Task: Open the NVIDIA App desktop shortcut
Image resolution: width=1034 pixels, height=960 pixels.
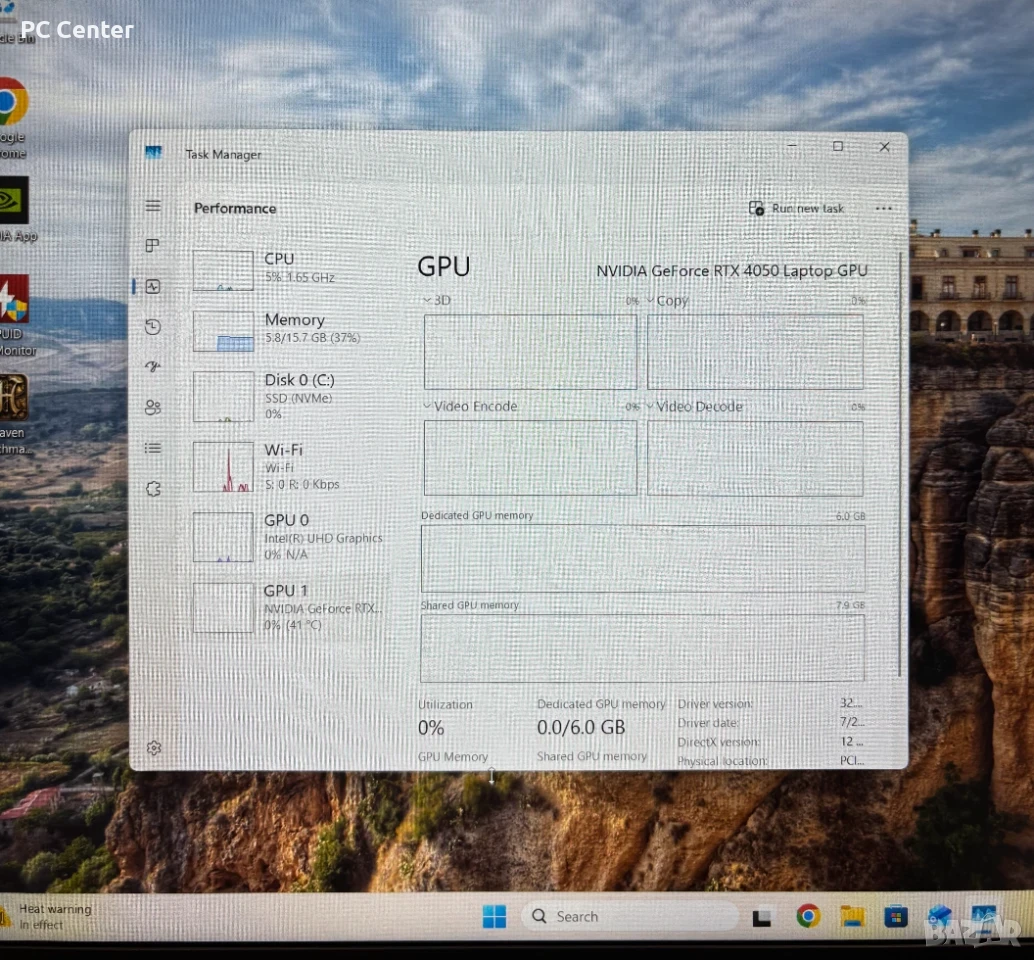Action: 16,209
